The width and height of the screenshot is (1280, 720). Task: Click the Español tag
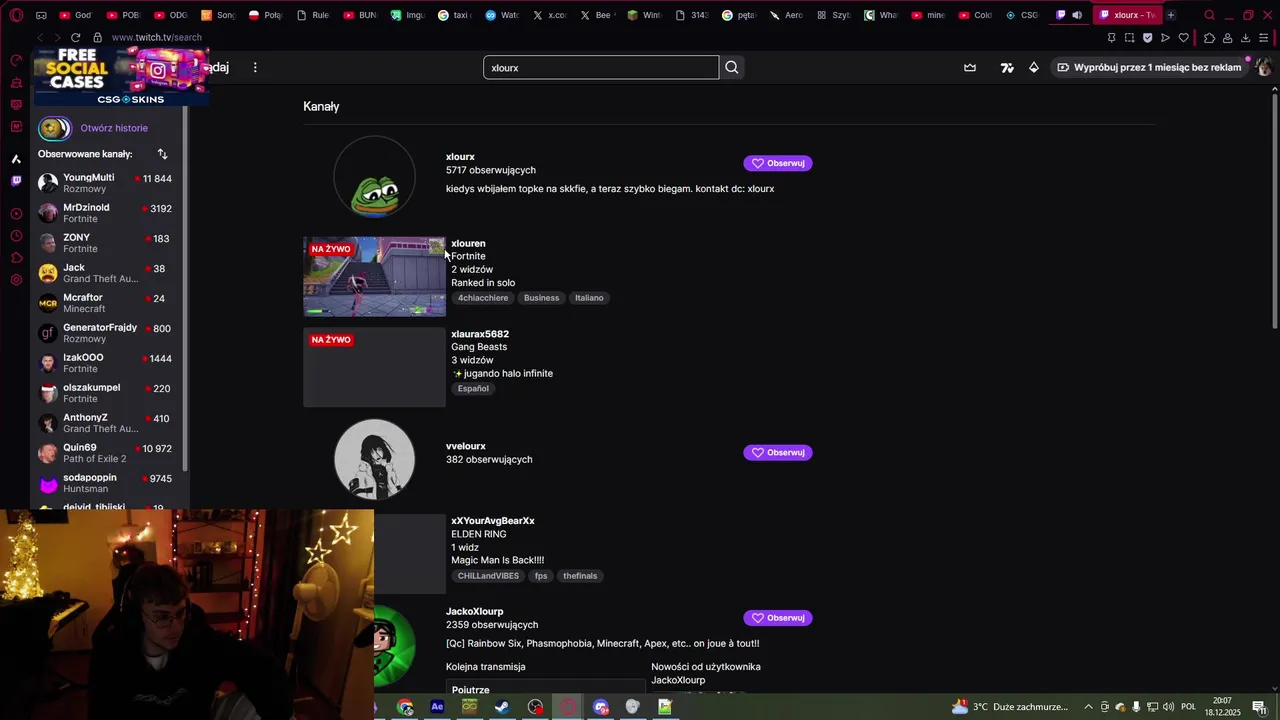[473, 389]
